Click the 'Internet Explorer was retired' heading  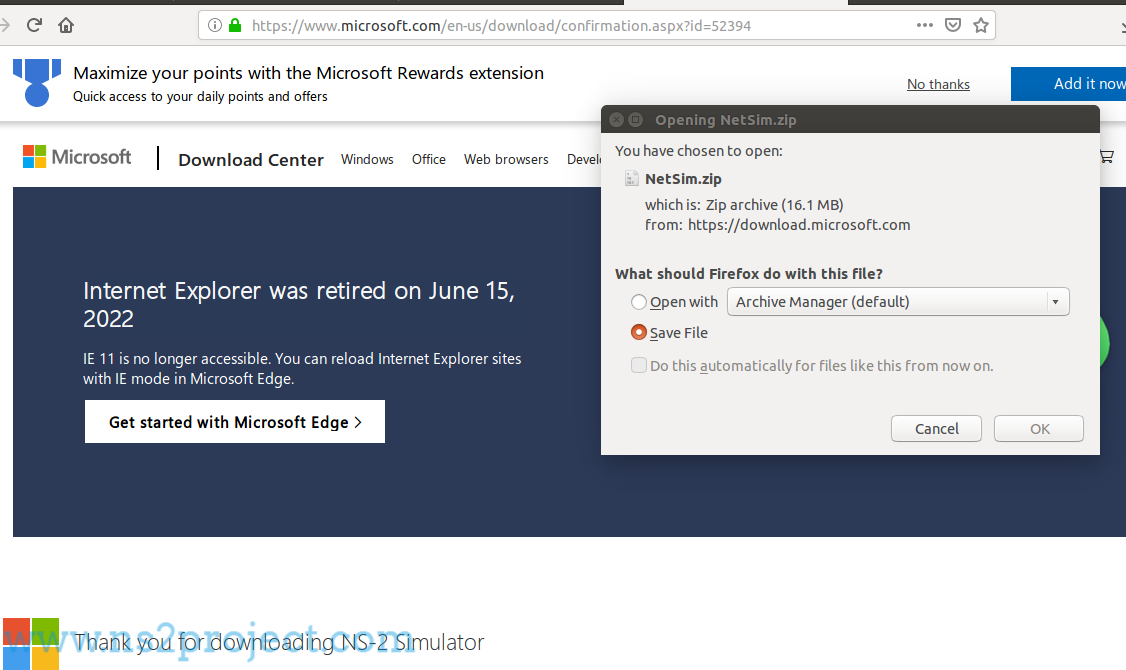point(299,304)
